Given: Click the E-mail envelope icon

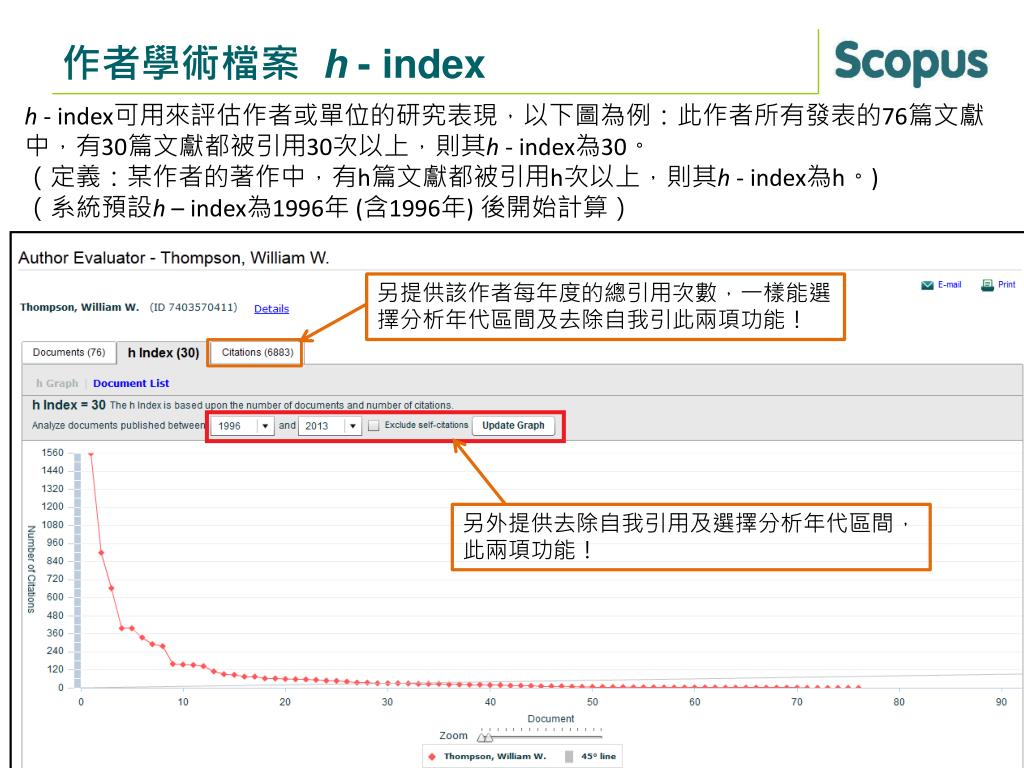Looking at the screenshot, I should [x=927, y=285].
